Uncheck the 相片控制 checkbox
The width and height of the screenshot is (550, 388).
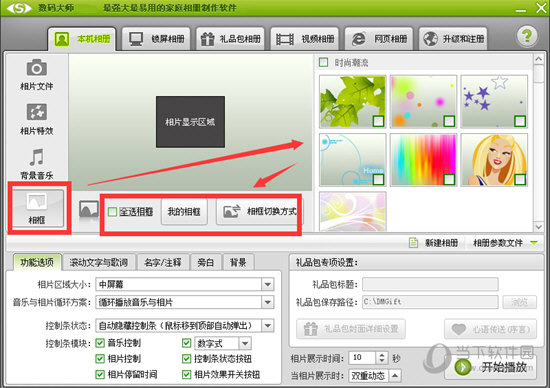click(x=100, y=359)
